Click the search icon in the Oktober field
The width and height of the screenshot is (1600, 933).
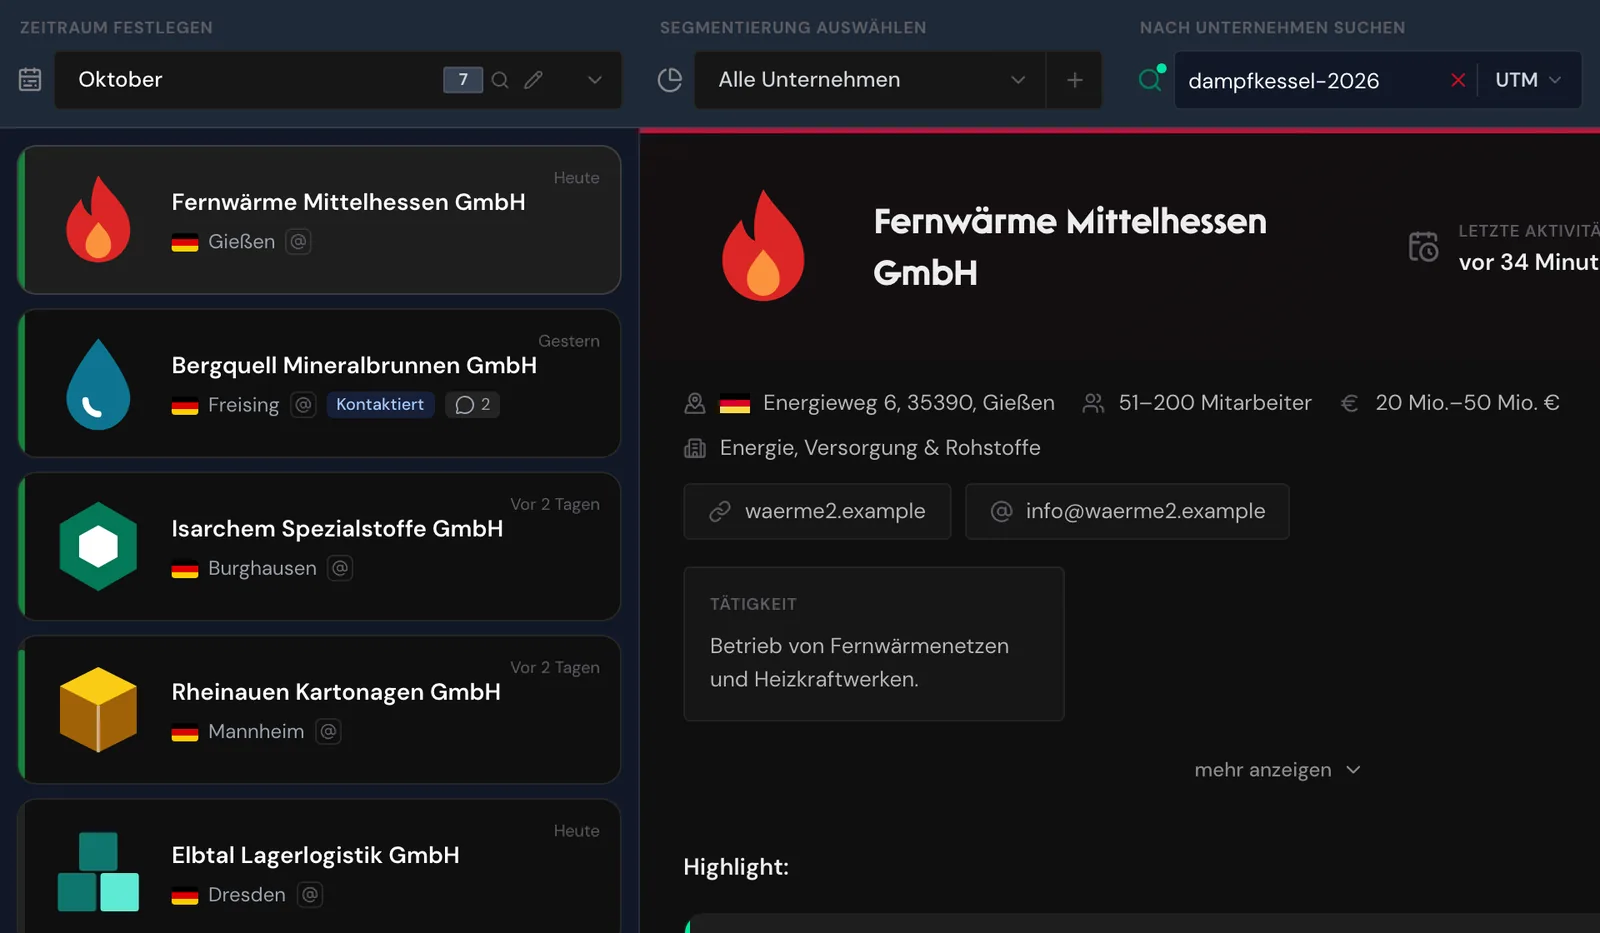(x=500, y=80)
